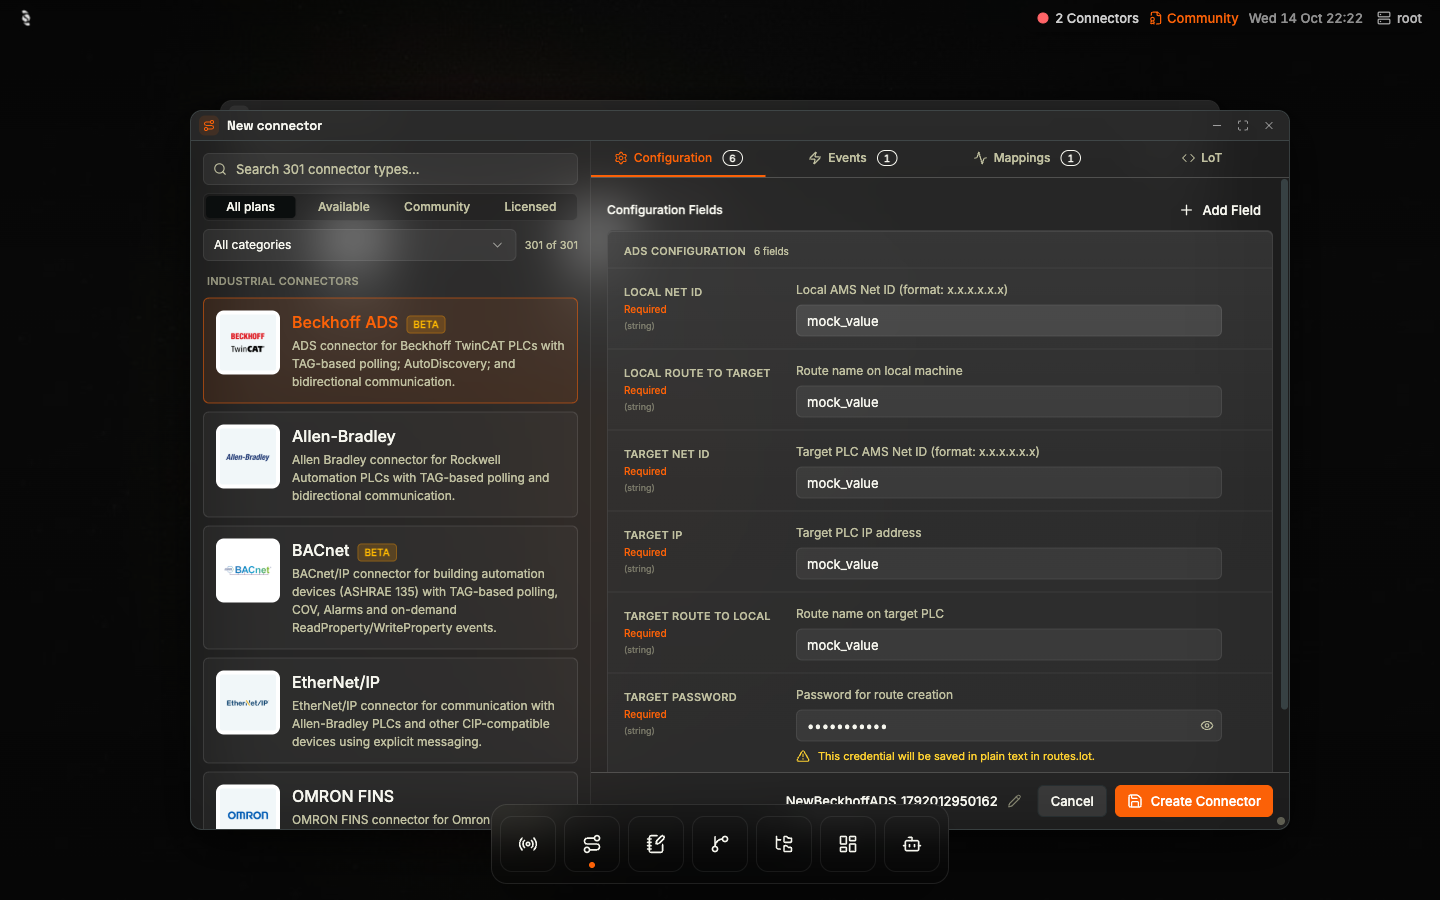1440x900 pixels.
Task: Select the Community plan filter
Action: pyautogui.click(x=437, y=207)
